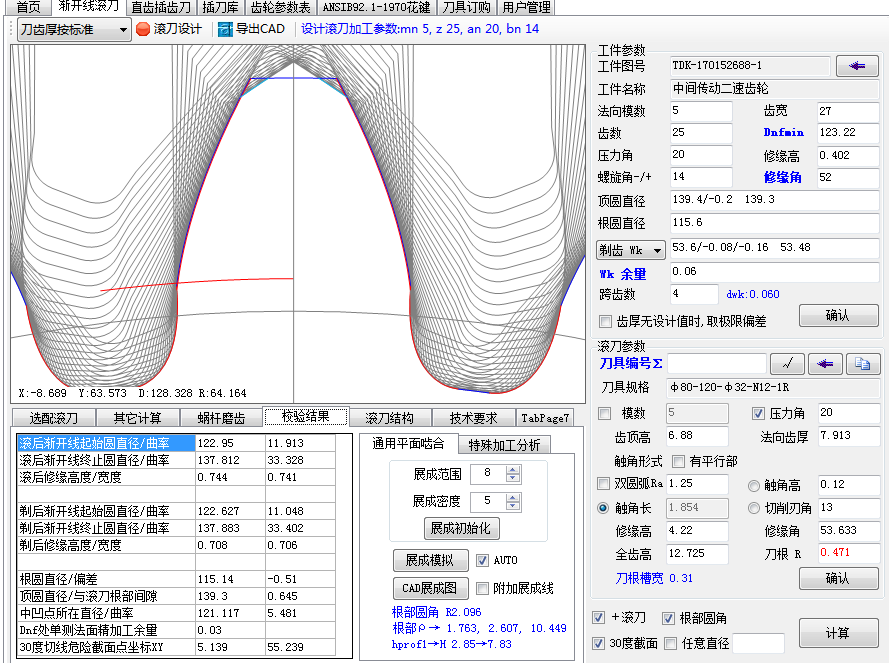Screen dimensions: 889x663
Task: Select the 通用平面啮合 tab
Action: click(408, 443)
